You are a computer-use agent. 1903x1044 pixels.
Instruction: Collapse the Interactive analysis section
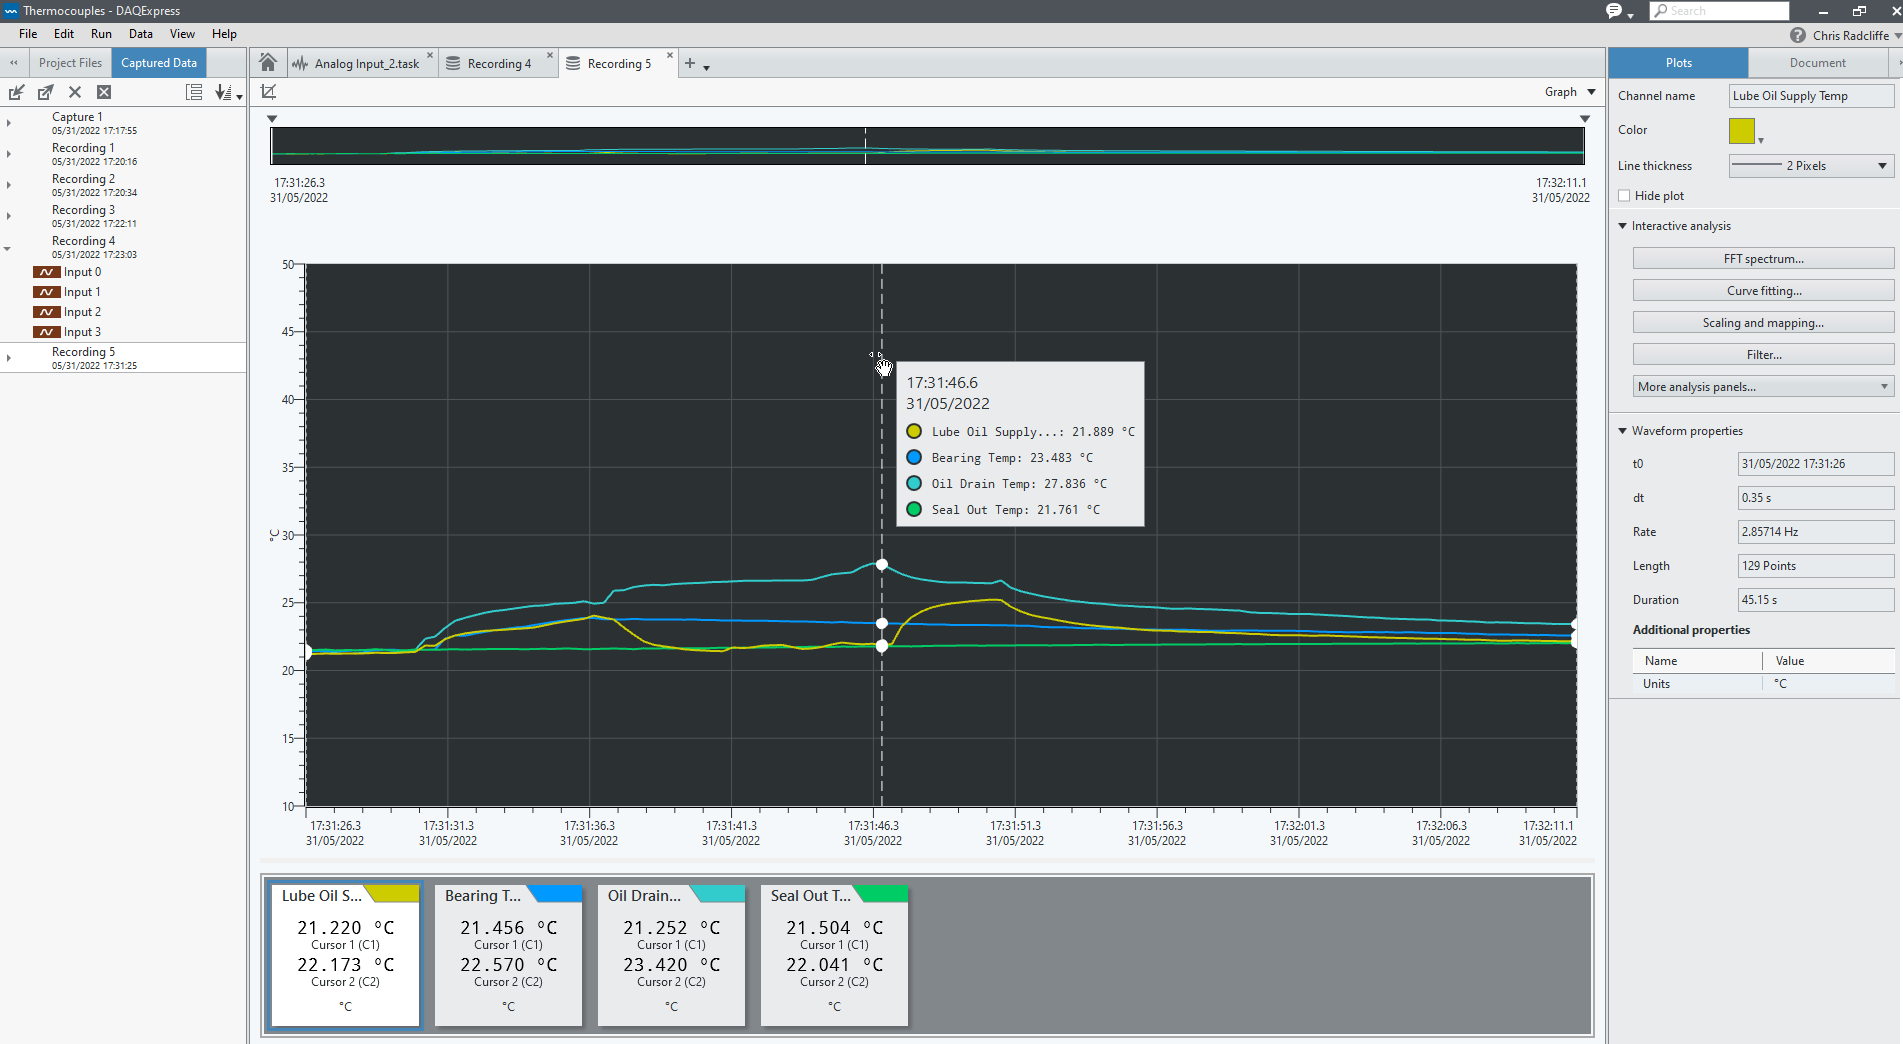(x=1623, y=226)
